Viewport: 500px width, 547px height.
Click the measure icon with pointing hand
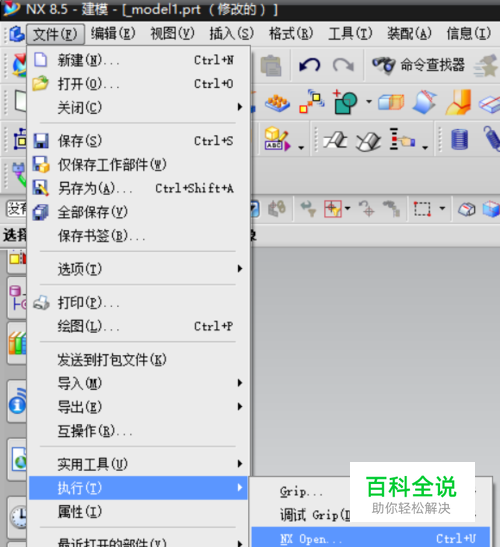[402, 139]
